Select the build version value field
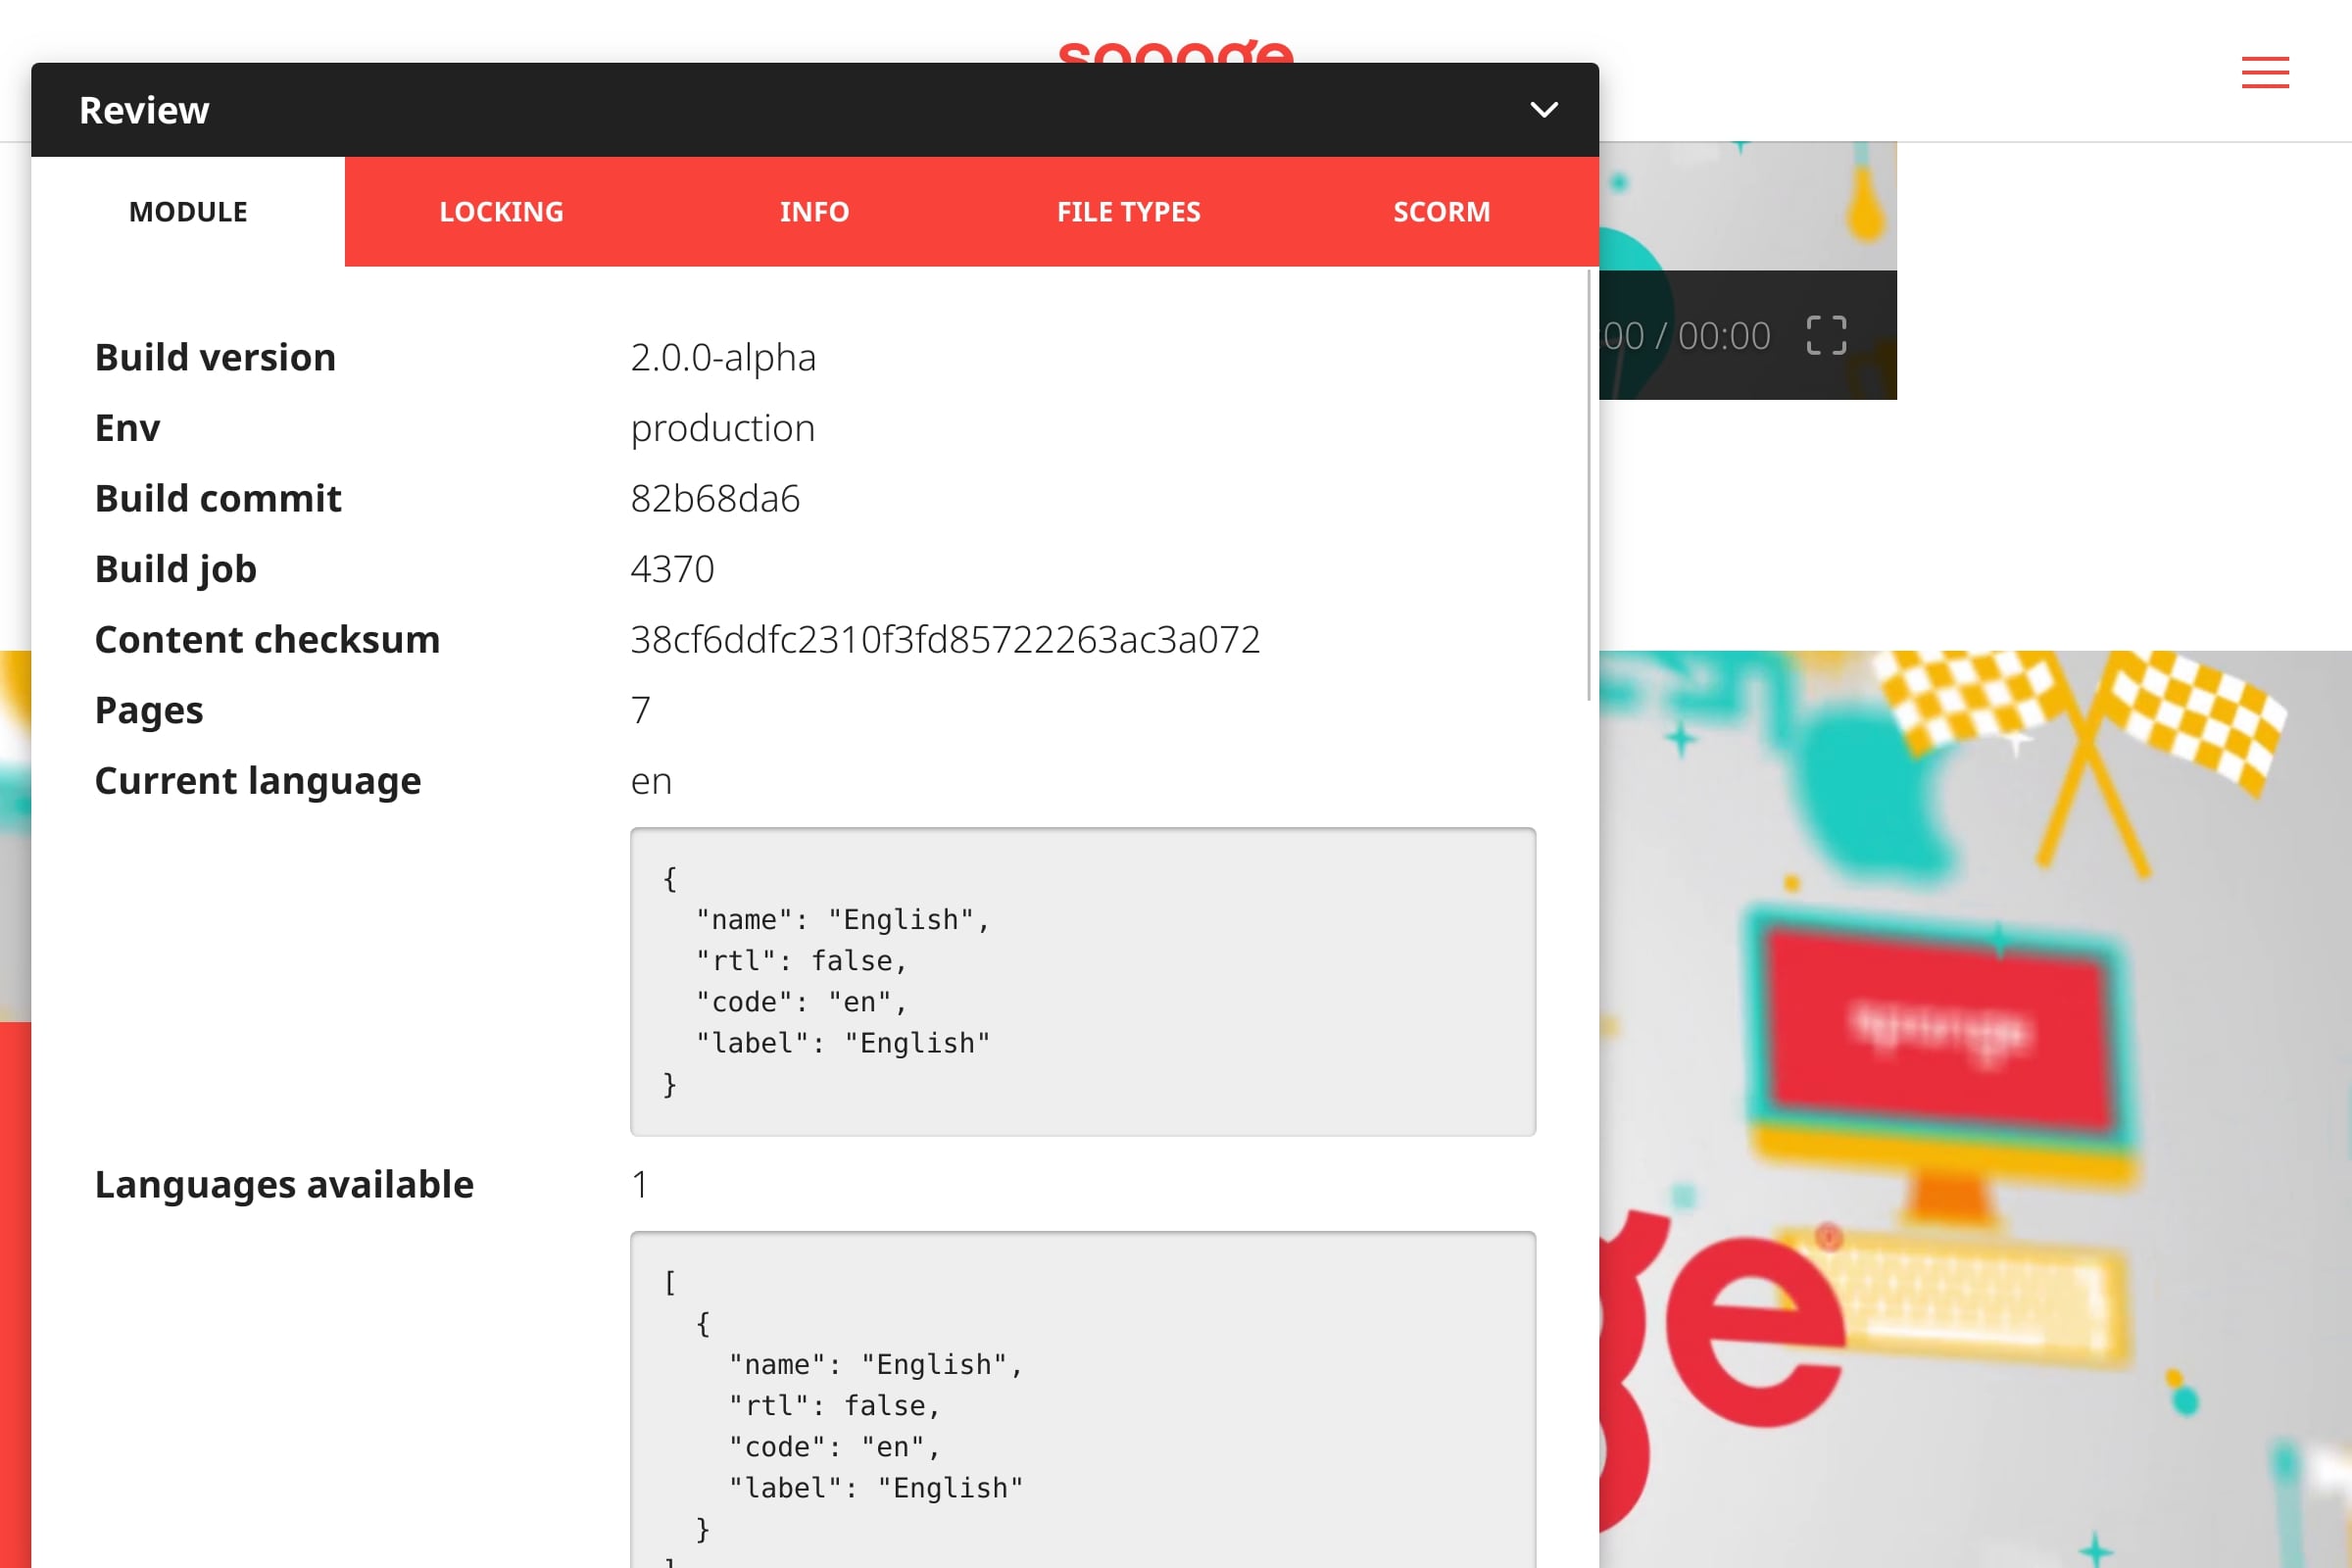2352x1568 pixels. click(723, 357)
